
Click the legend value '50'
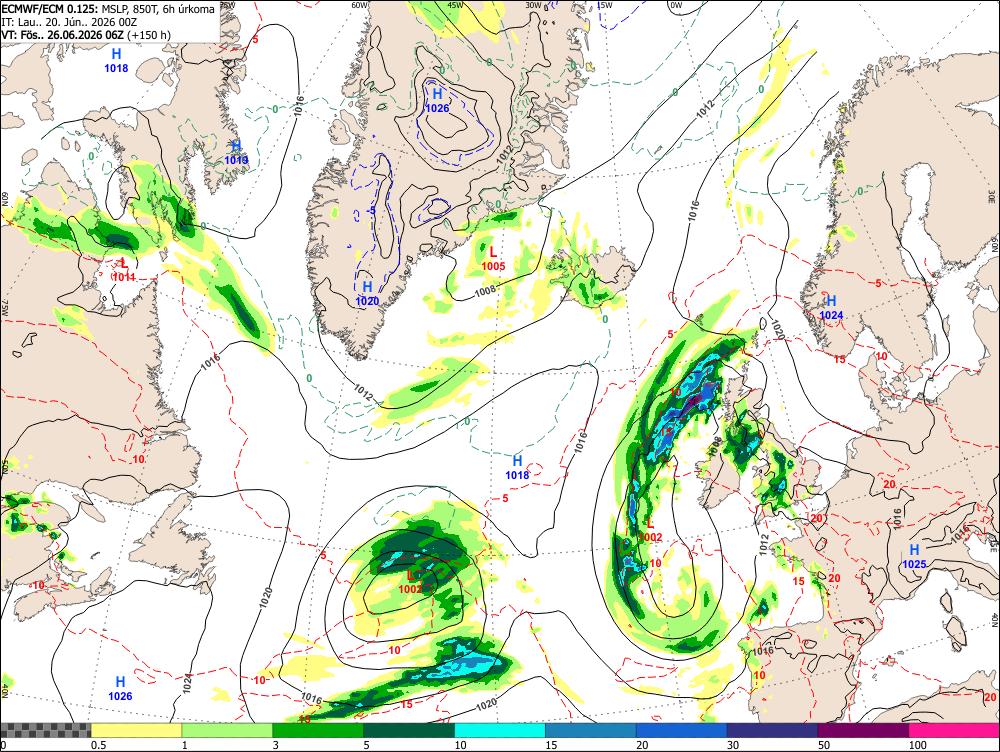pos(824,745)
